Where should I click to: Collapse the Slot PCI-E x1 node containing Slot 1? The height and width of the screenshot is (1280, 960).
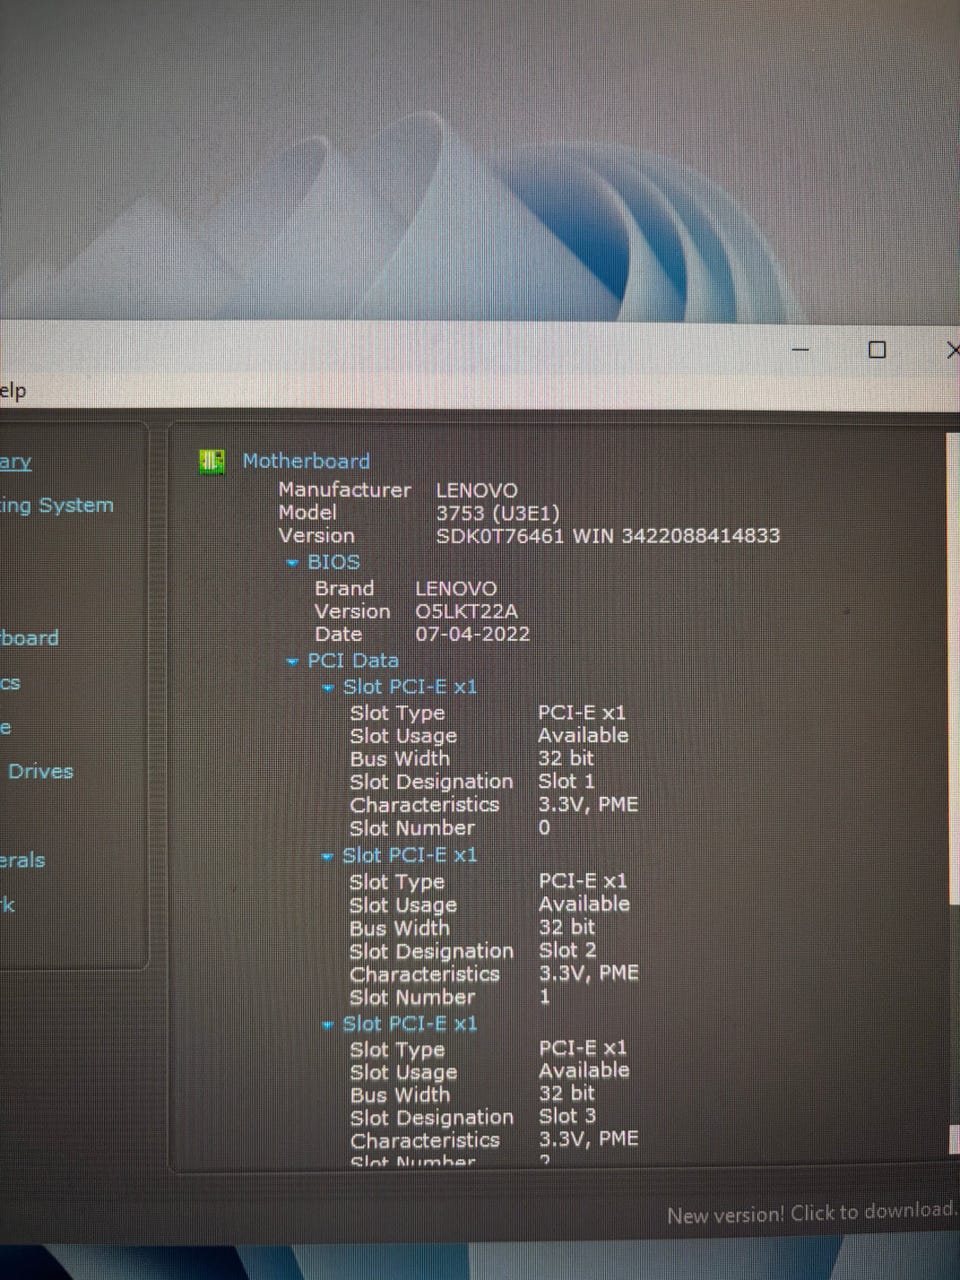327,688
